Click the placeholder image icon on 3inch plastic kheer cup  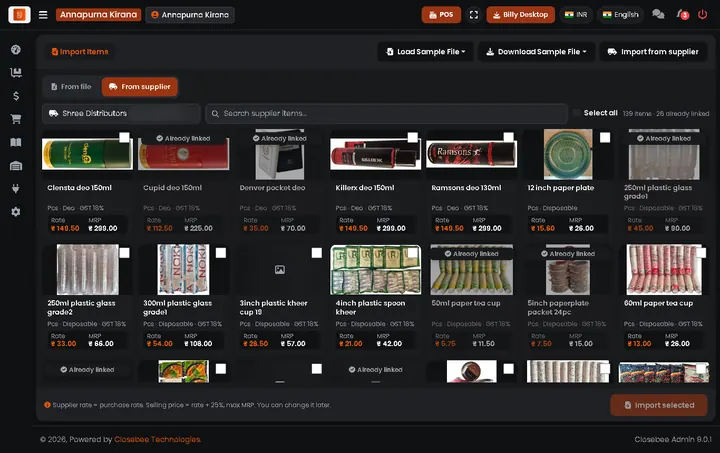pos(280,270)
